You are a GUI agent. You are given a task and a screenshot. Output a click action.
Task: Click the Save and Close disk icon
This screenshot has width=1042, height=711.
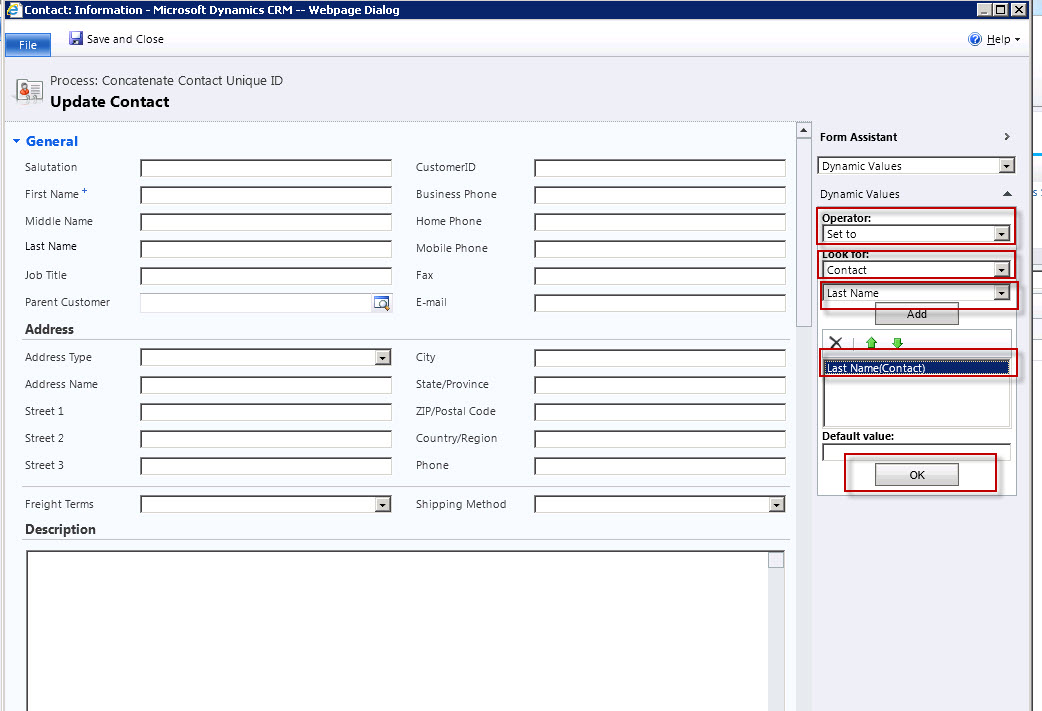pos(76,39)
